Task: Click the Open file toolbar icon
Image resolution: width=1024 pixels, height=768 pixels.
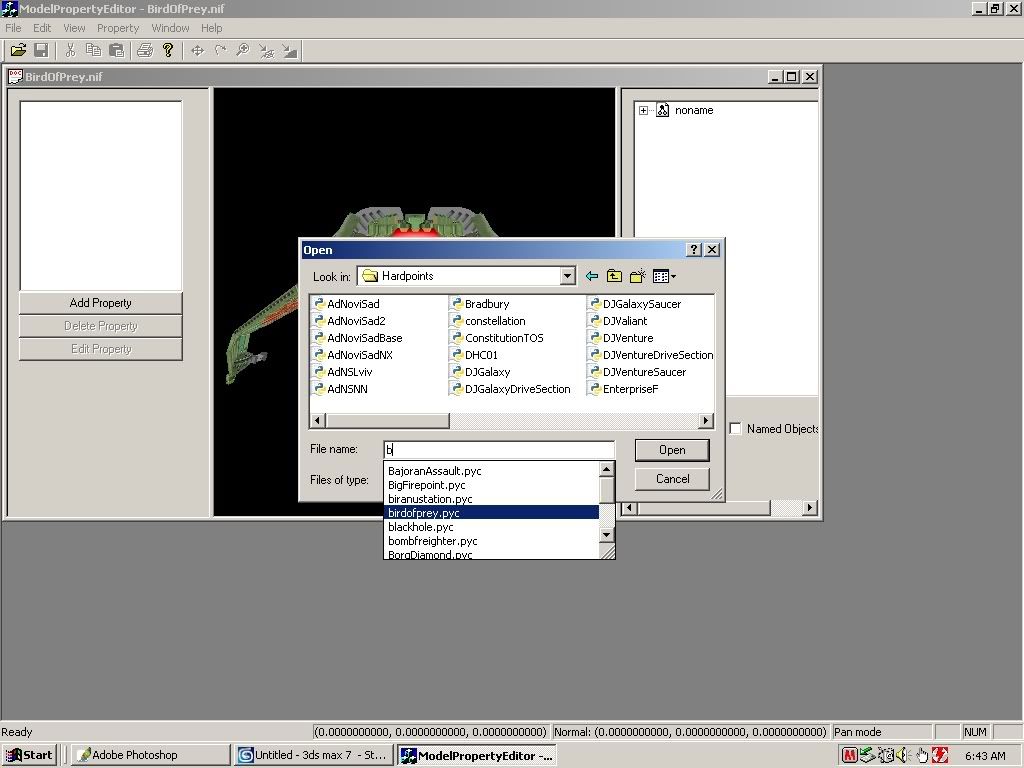Action: (18, 50)
